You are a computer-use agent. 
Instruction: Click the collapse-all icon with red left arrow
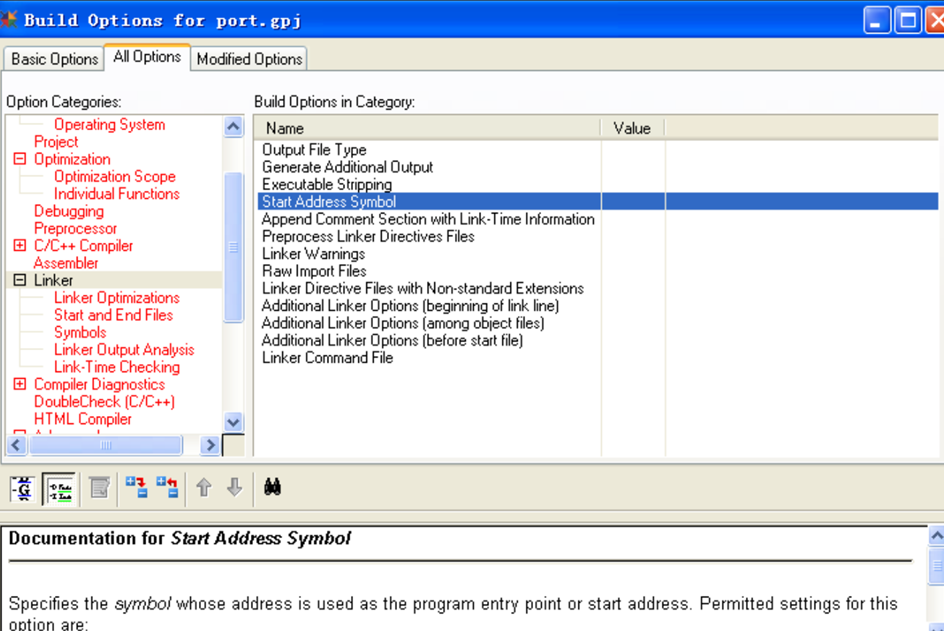167,487
